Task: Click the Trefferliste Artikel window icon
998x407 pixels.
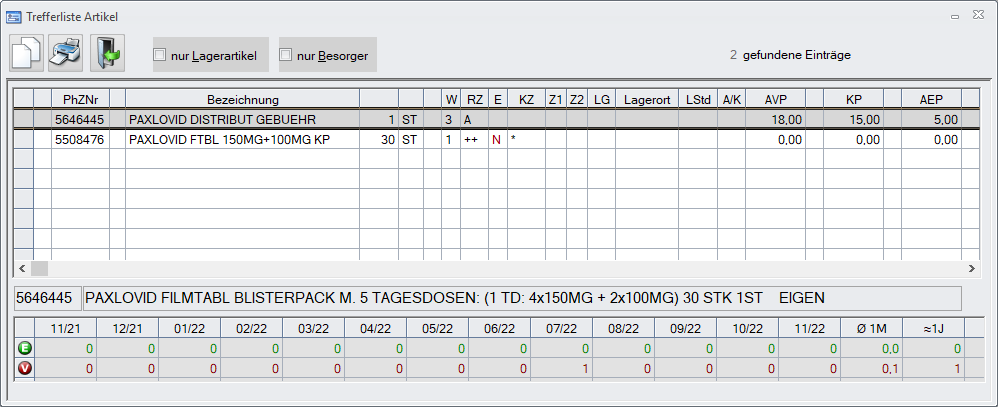Action: pos(13,15)
